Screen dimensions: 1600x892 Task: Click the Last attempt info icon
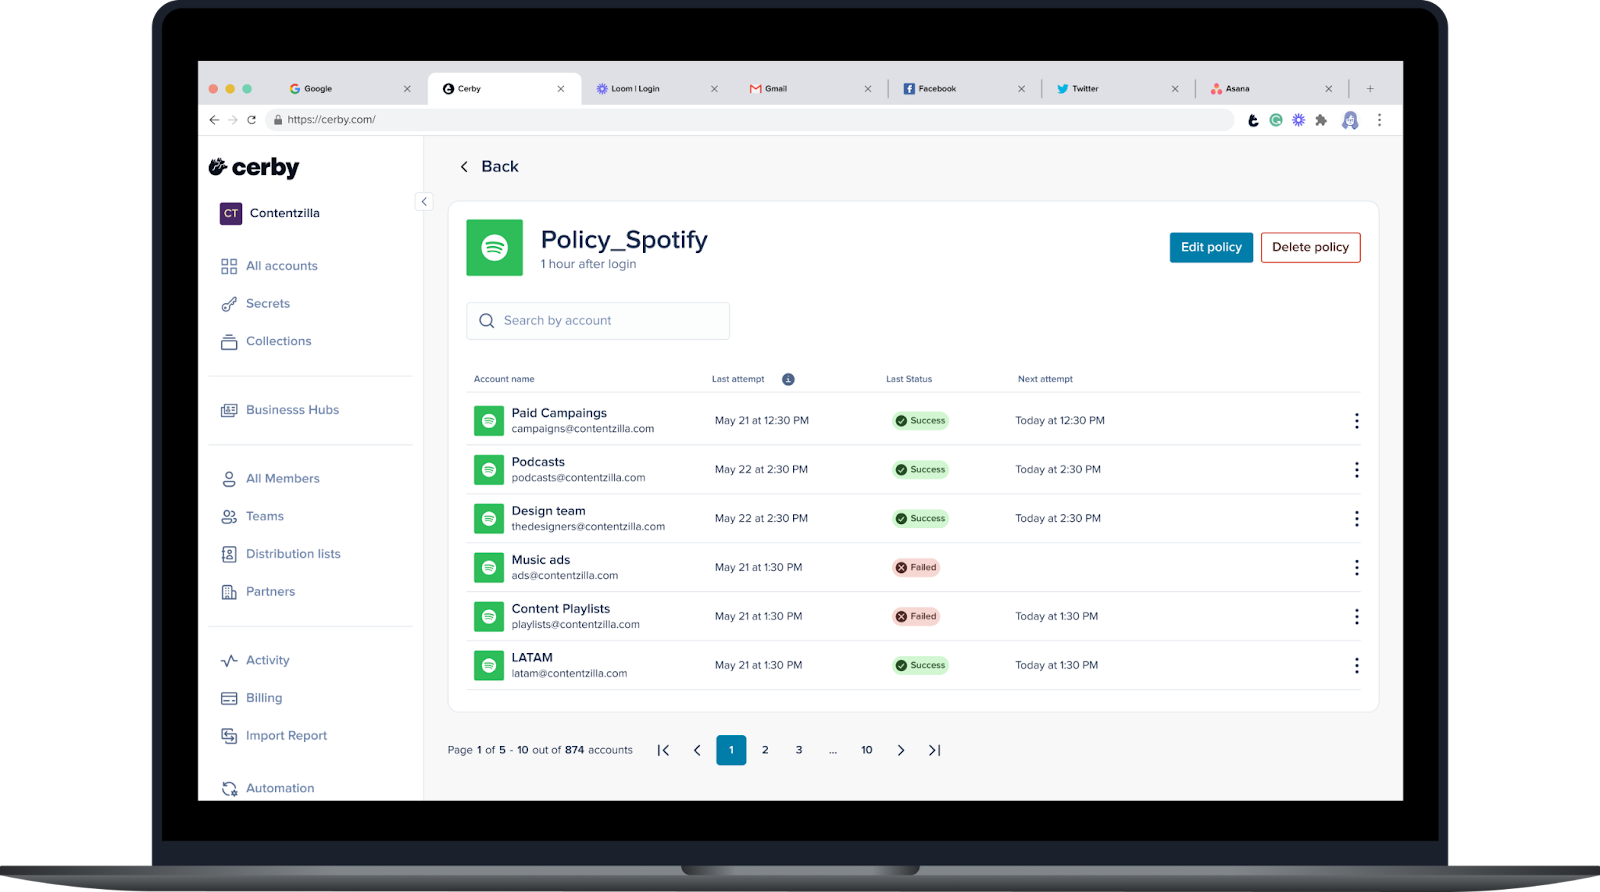coord(788,379)
